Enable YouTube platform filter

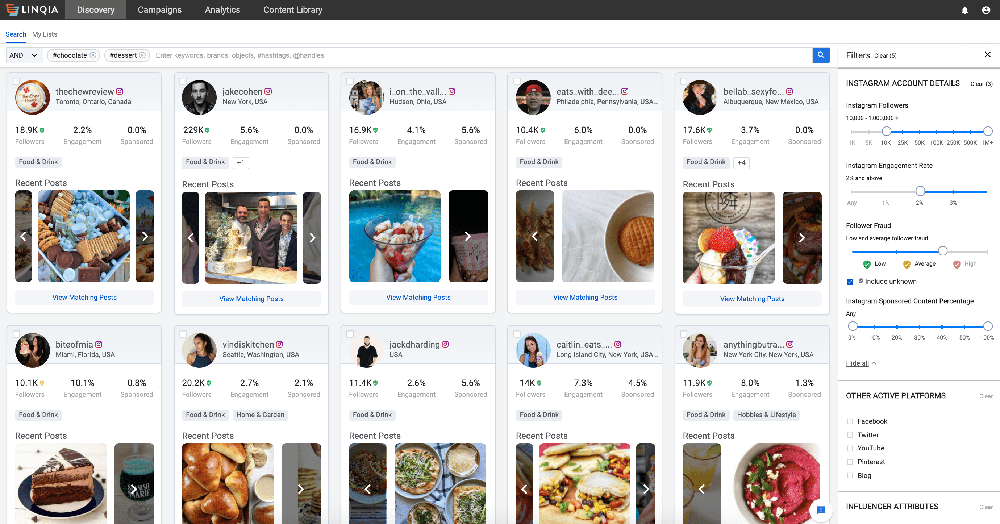pos(849,448)
